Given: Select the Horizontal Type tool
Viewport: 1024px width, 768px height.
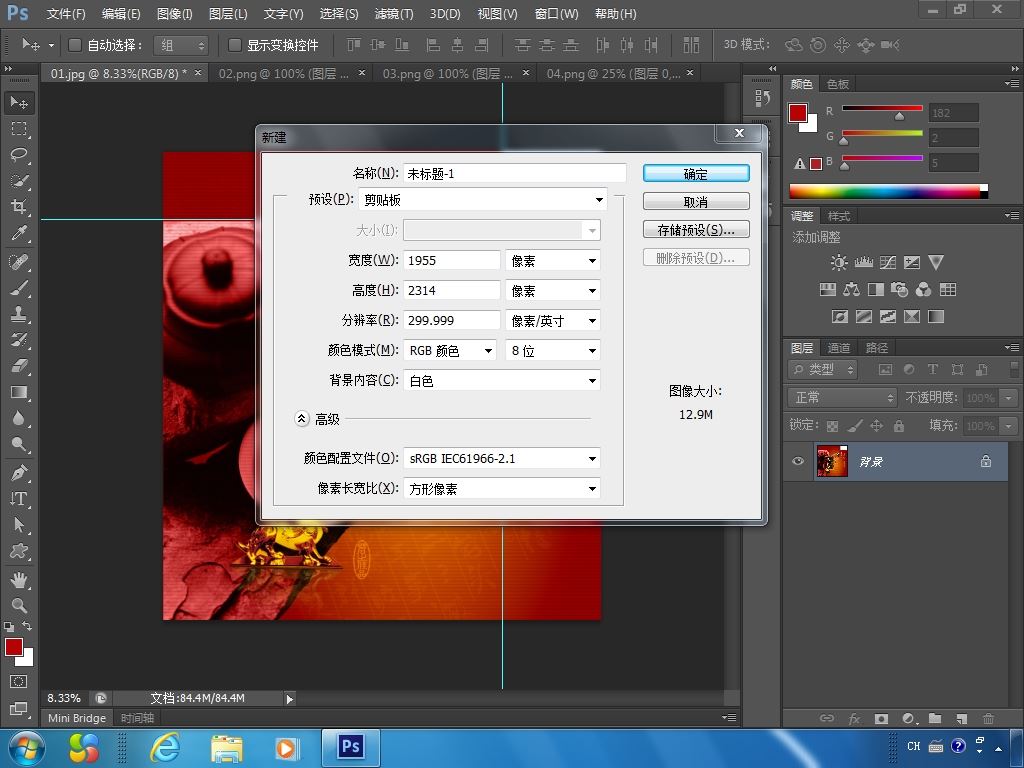Looking at the screenshot, I should coord(19,498).
